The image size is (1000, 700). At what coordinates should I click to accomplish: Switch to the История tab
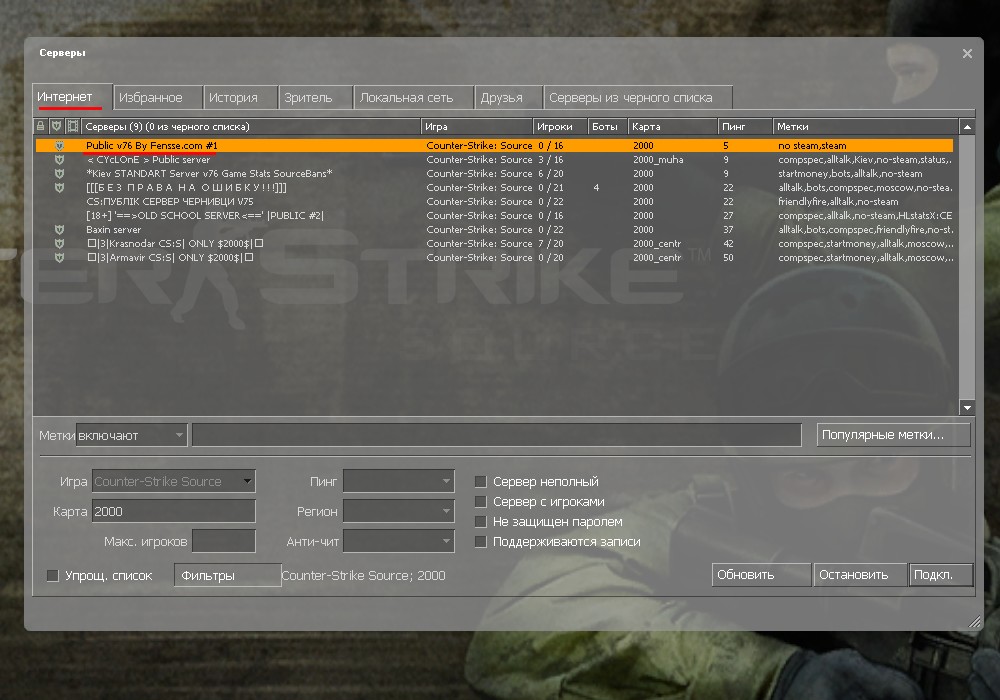240,98
